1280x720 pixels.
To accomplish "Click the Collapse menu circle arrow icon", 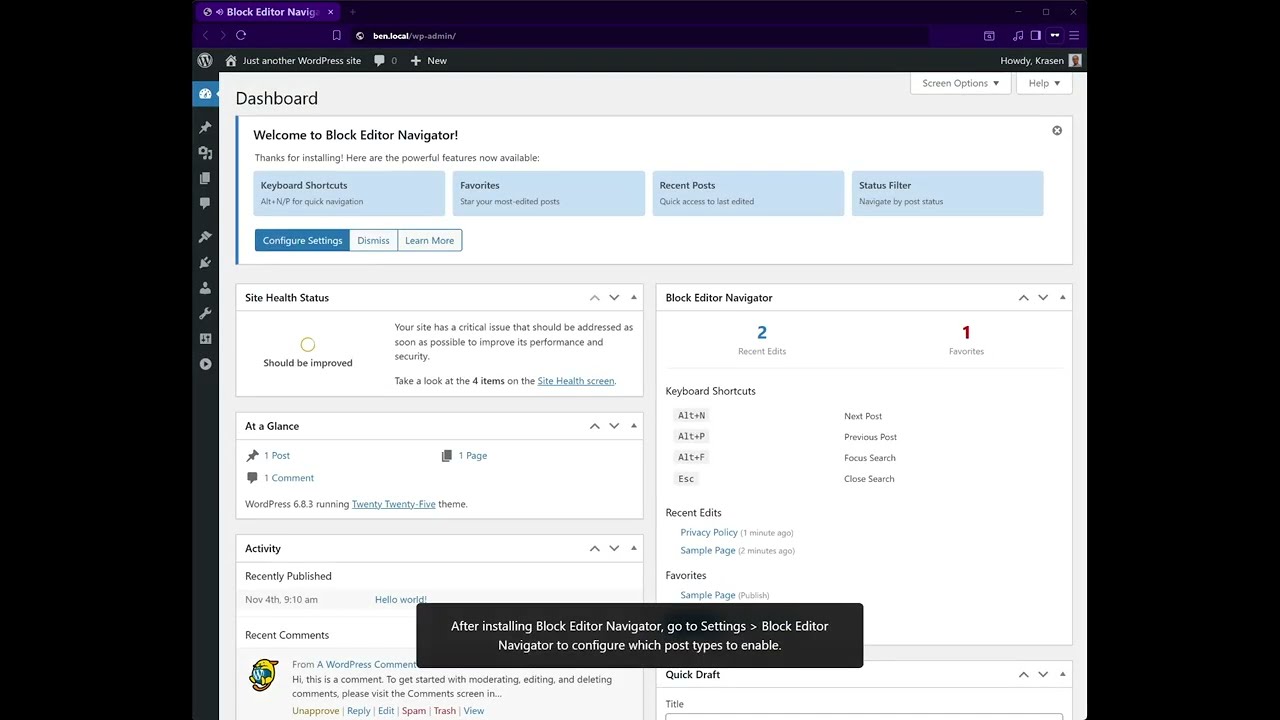I will click(x=205, y=364).
